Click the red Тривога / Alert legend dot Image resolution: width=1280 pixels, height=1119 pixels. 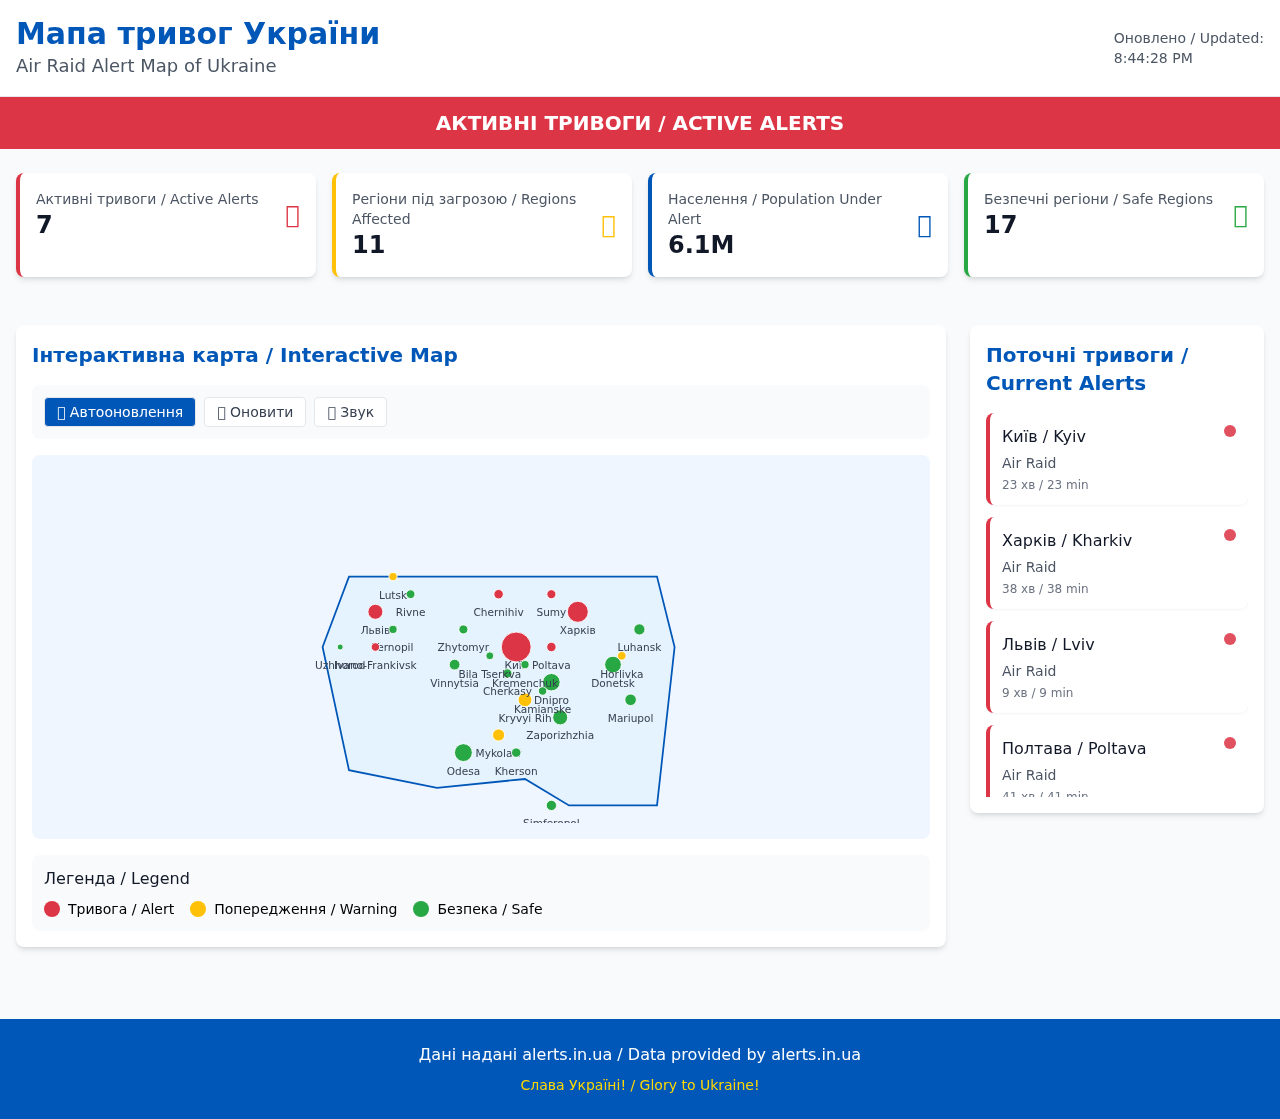51,908
